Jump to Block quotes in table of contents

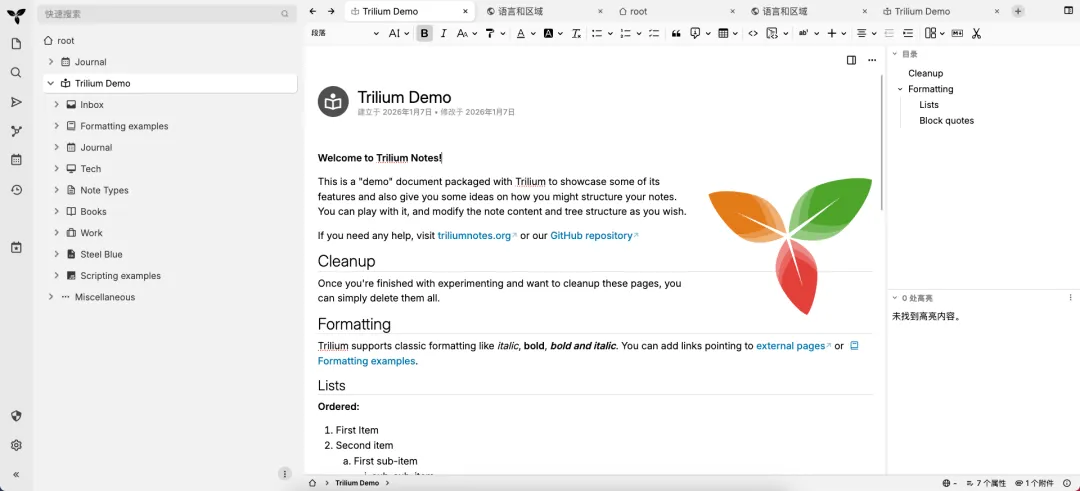coord(946,121)
